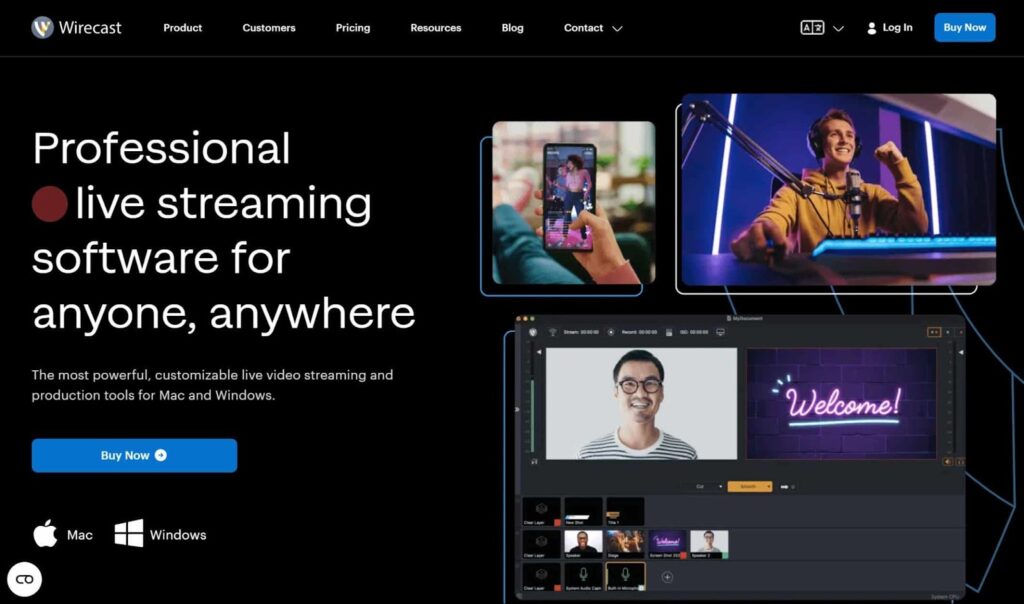Click the triangle arrow at preview pane's top-left
Image resolution: width=1024 pixels, height=604 pixels.
pos(539,353)
